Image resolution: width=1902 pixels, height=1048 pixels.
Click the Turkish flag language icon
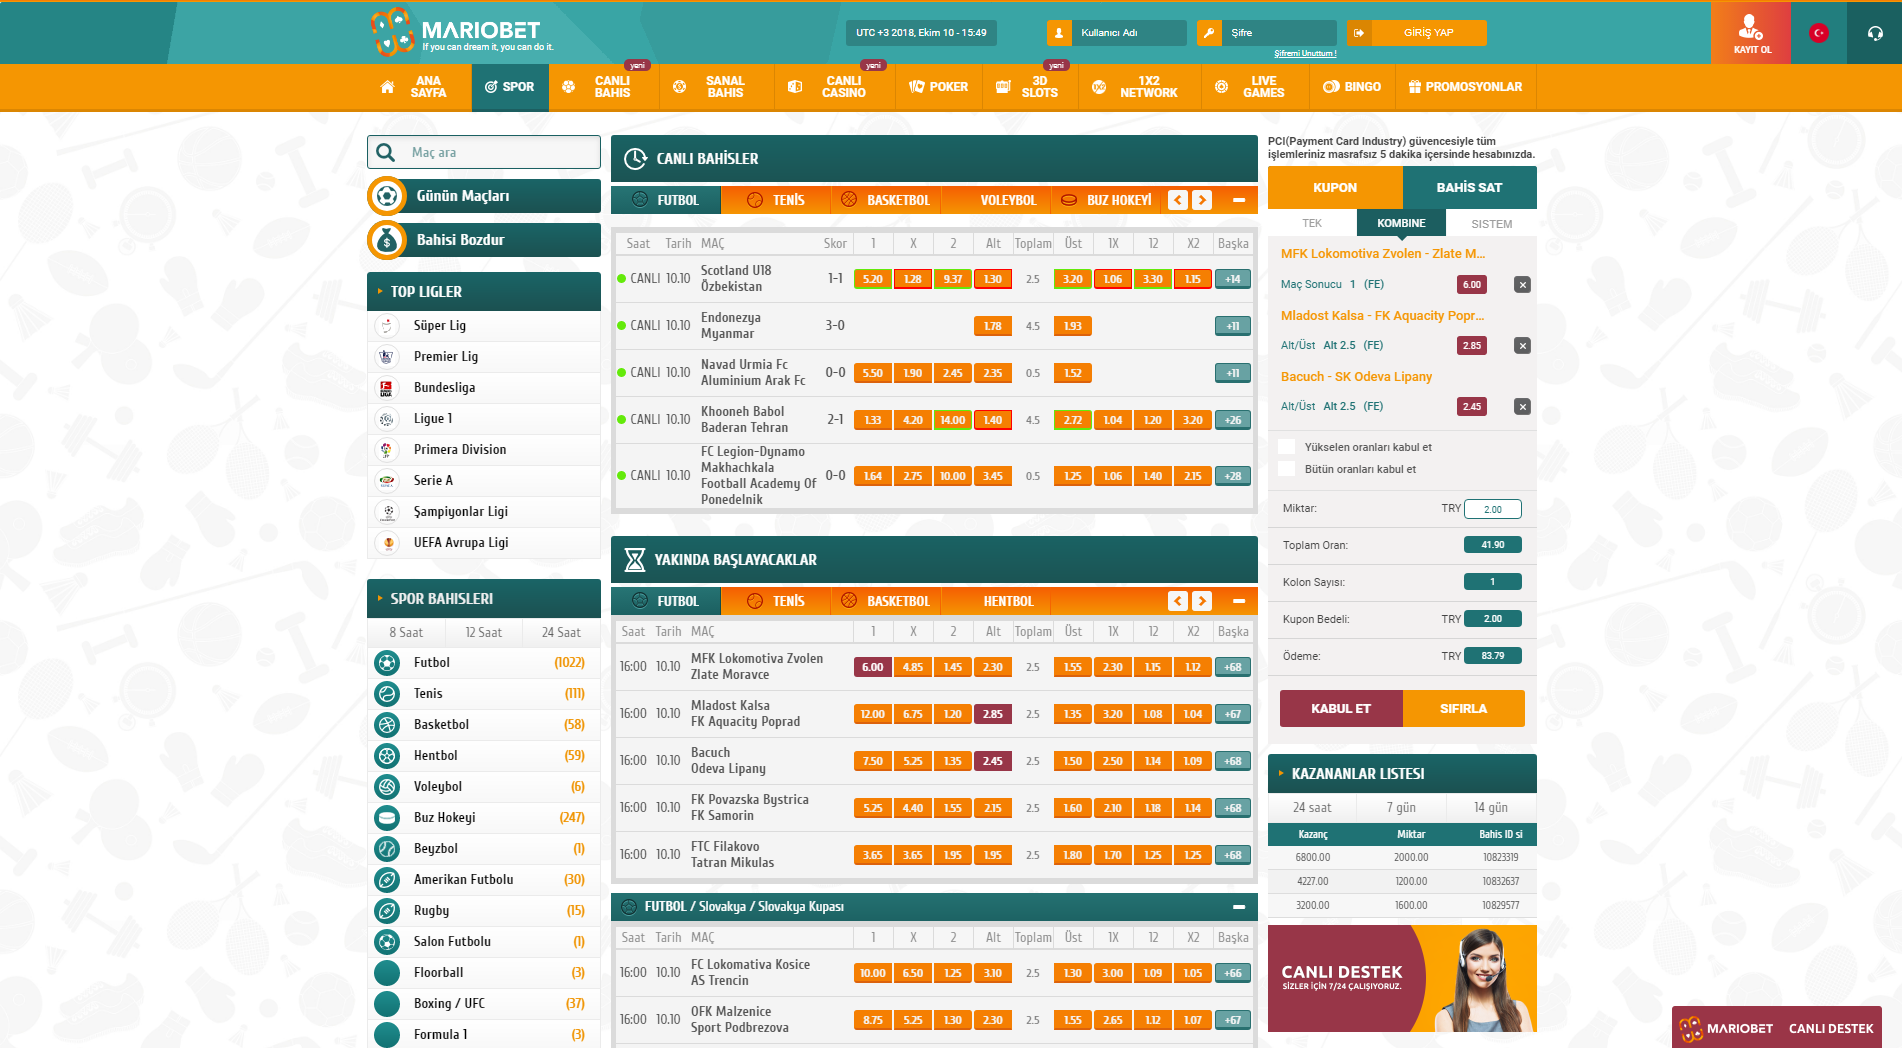(x=1818, y=33)
